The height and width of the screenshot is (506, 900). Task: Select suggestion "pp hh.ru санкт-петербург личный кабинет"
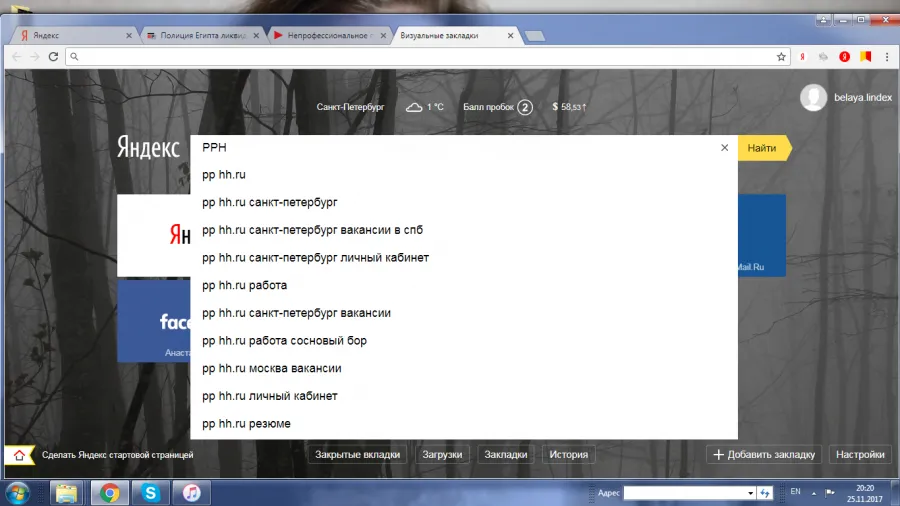[464, 258]
